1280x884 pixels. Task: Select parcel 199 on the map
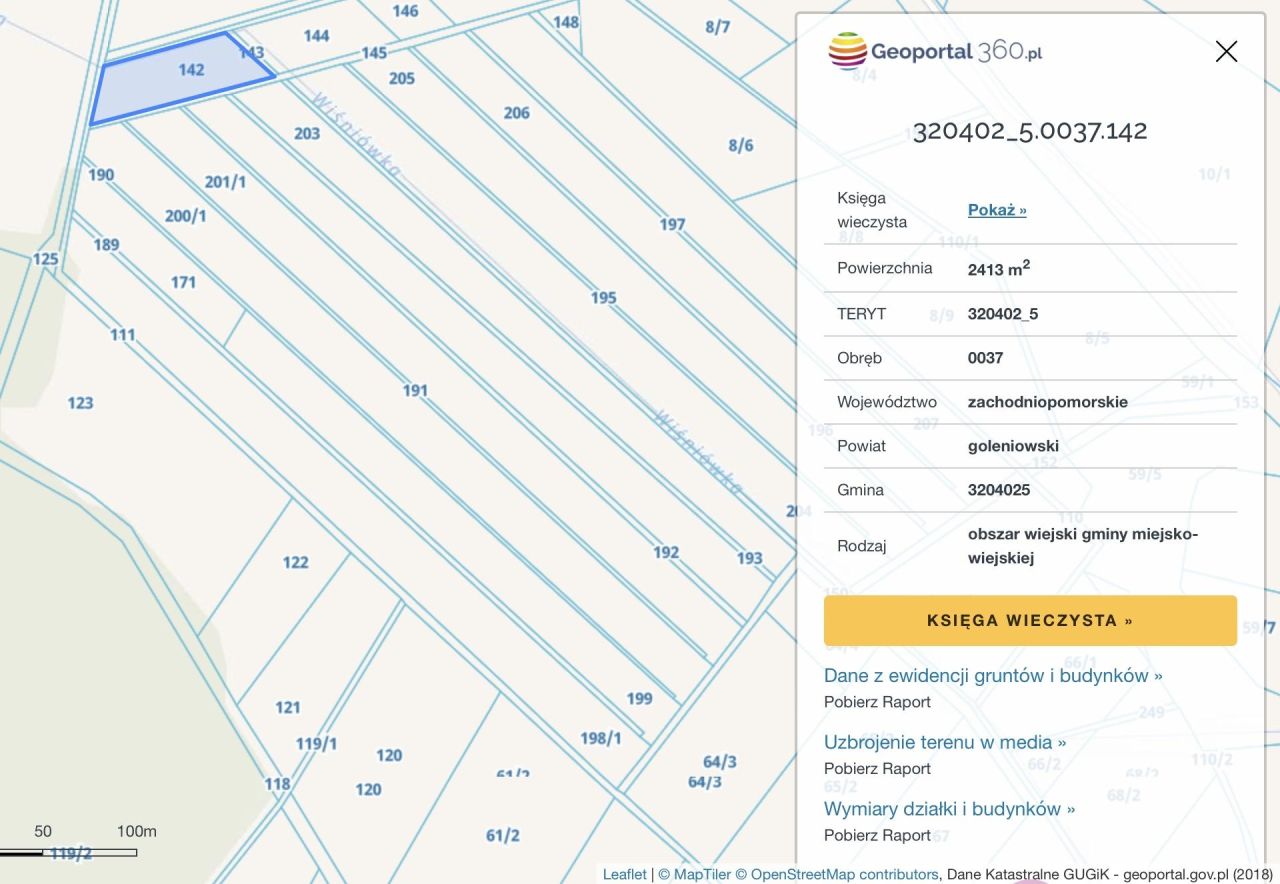pos(639,698)
